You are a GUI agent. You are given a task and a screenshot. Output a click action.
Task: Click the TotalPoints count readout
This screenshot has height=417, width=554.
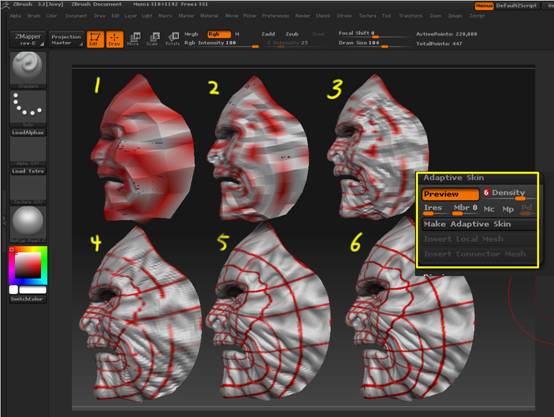439,44
